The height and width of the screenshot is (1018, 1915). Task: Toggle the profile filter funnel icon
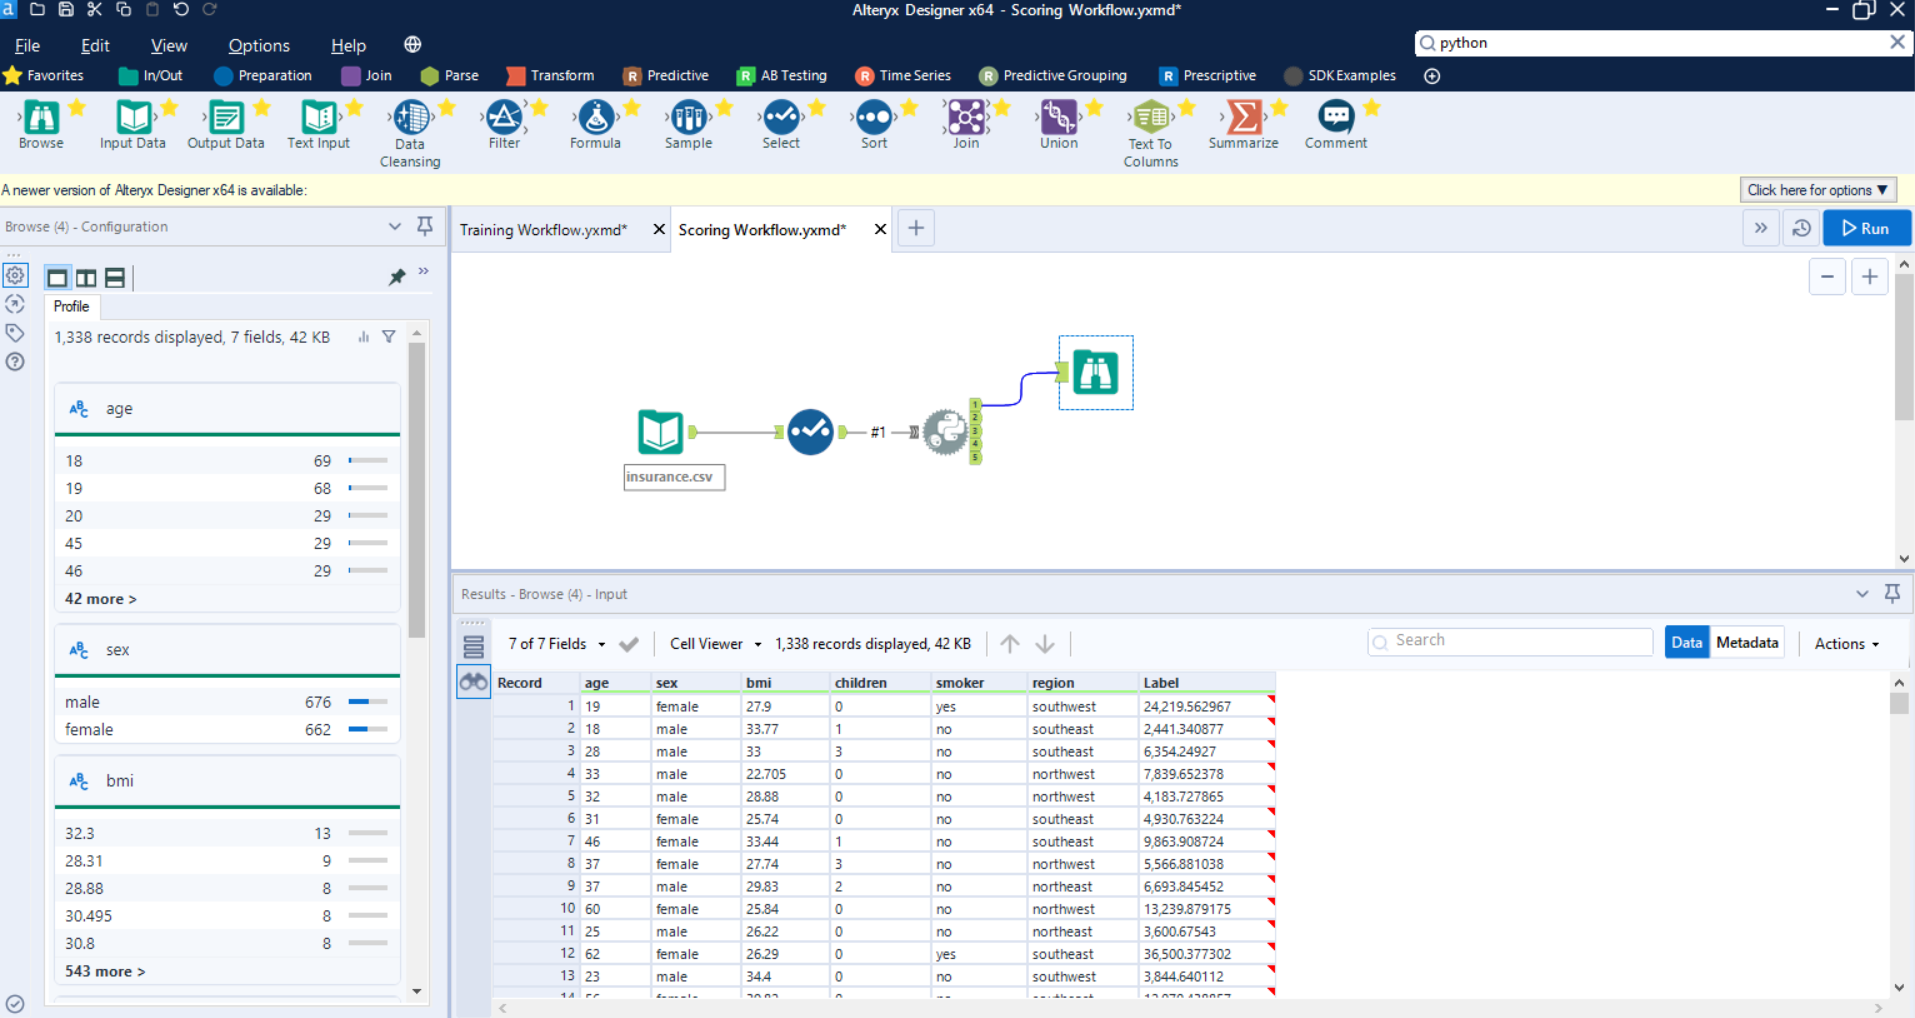click(389, 337)
